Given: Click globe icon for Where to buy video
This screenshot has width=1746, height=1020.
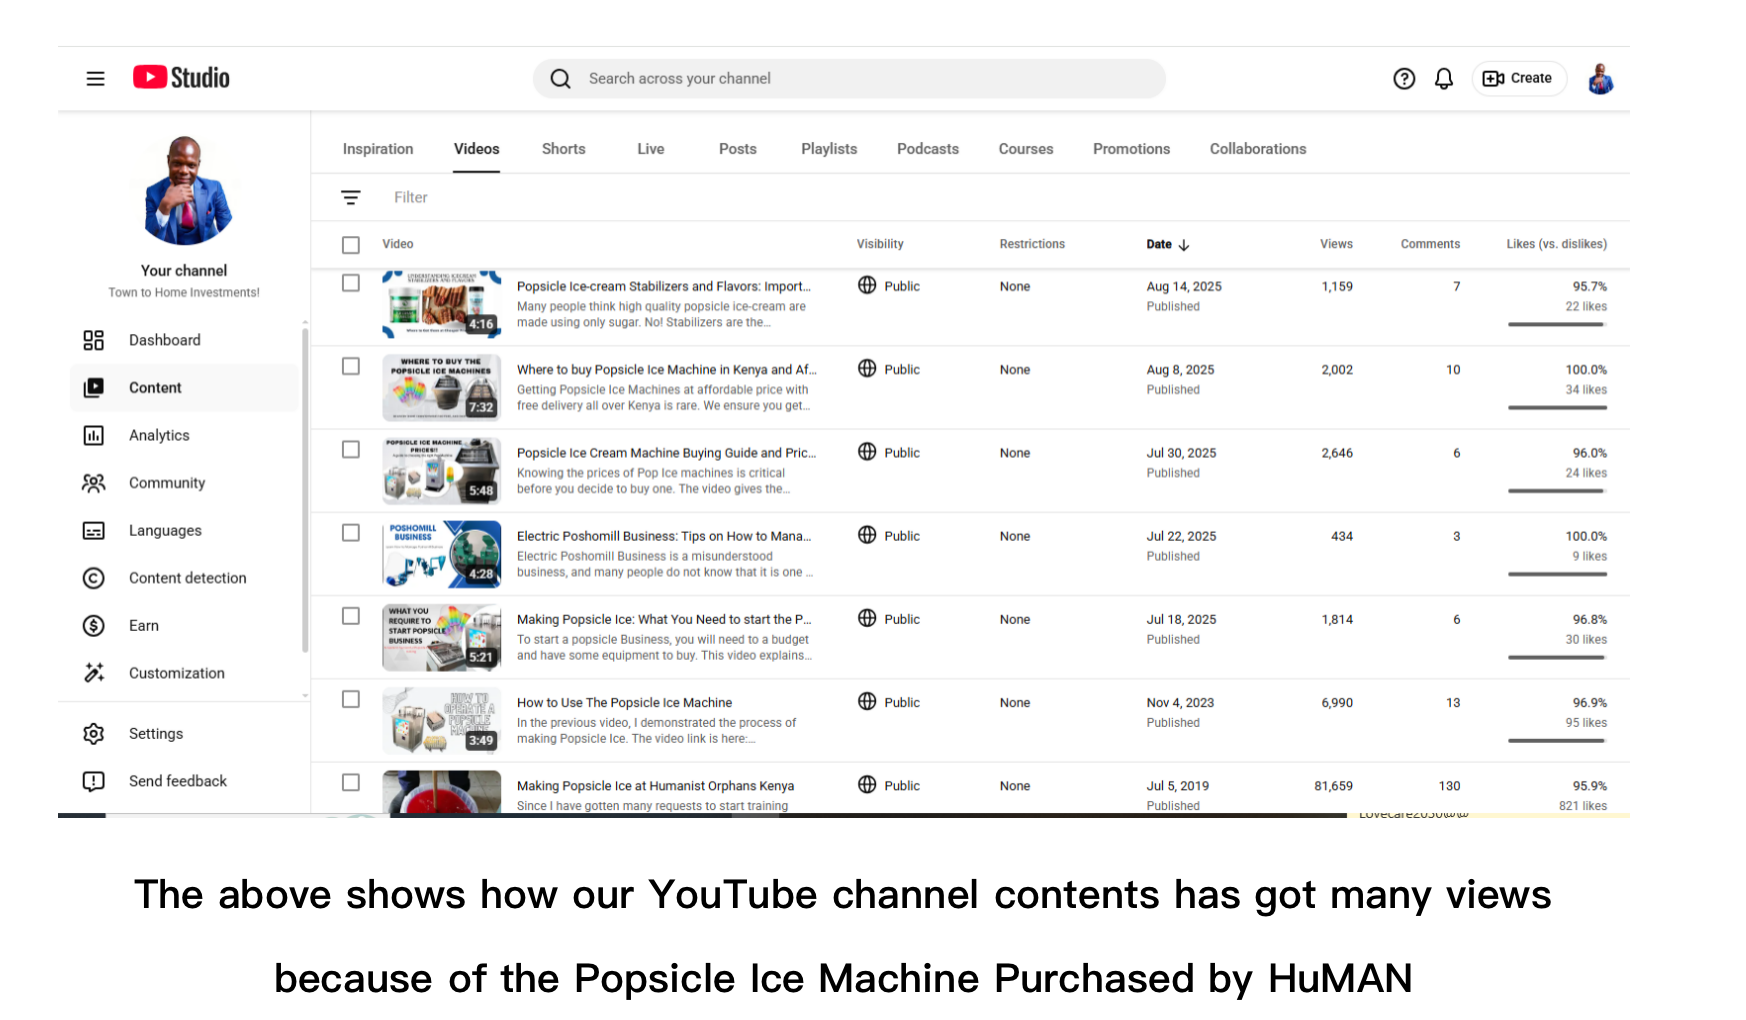Looking at the screenshot, I should point(867,368).
